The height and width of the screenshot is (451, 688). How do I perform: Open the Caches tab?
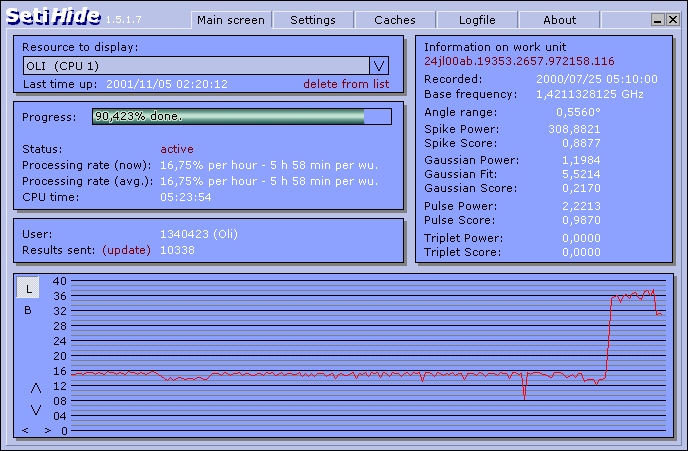coord(395,20)
